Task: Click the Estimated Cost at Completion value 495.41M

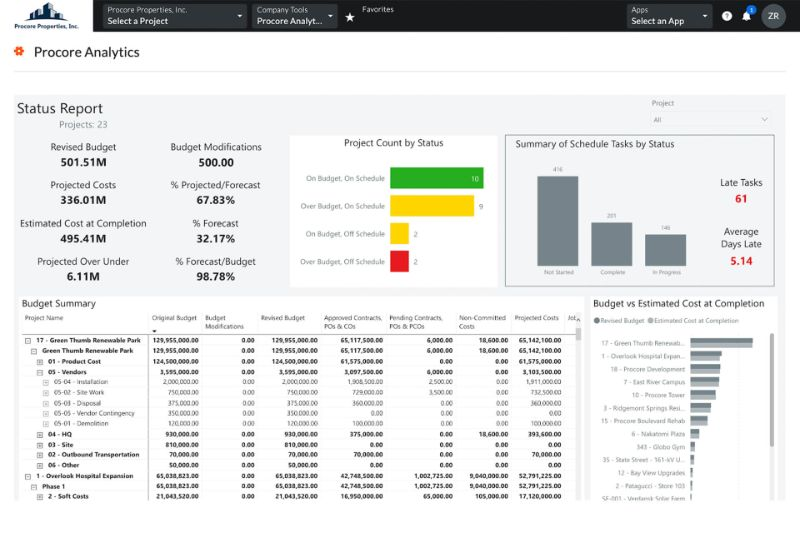Action: click(x=83, y=238)
